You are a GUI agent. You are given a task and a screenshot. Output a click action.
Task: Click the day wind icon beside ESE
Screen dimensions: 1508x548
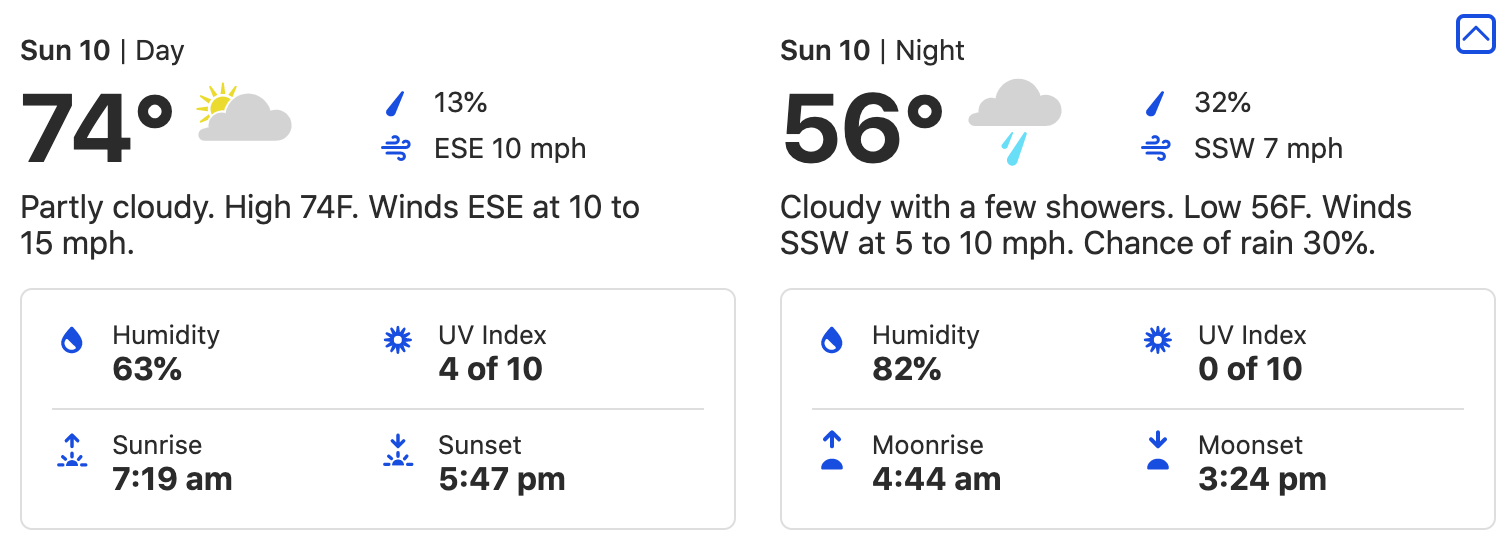pos(396,150)
